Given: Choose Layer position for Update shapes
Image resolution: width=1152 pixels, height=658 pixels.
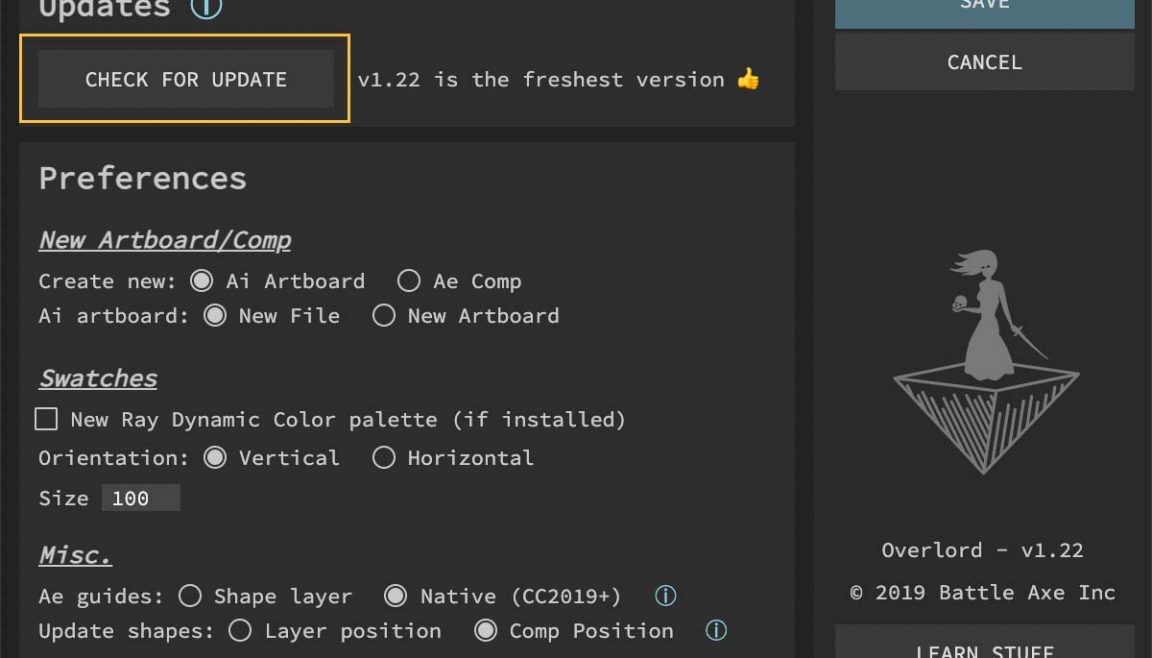Looking at the screenshot, I should [x=240, y=631].
